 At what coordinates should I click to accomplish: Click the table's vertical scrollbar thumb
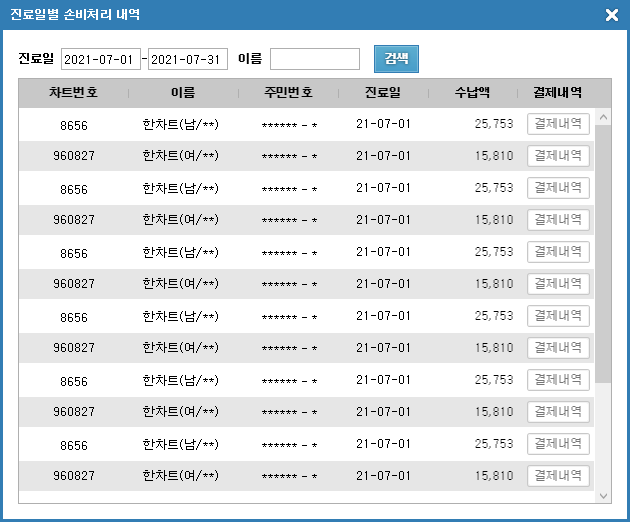(603, 254)
